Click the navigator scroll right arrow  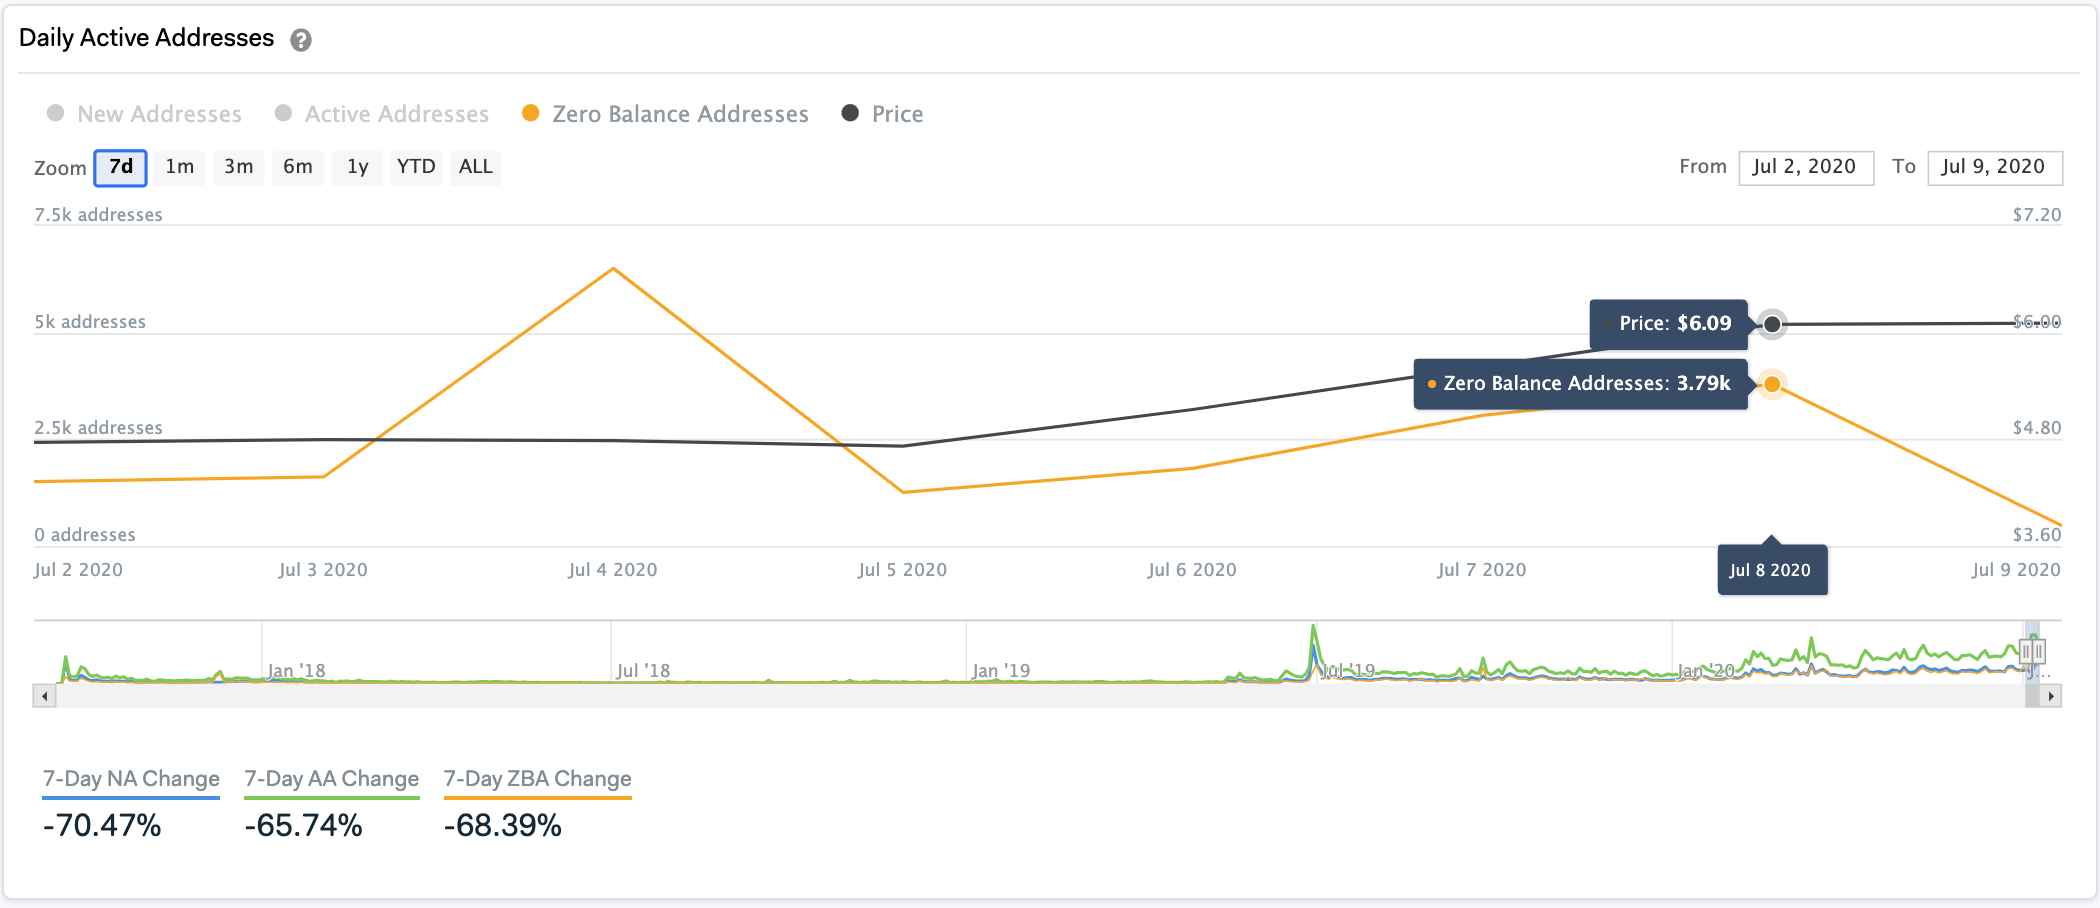(2051, 696)
